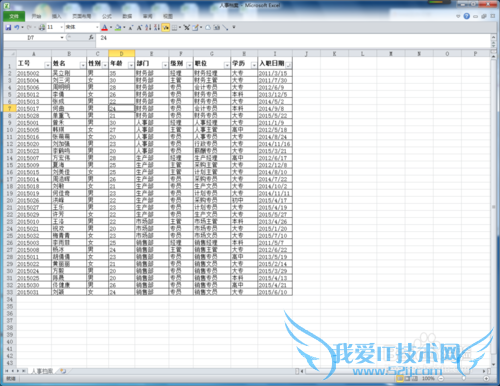The image size is (500, 386).
Task: Open the 学历 column filter dropdown
Action: (x=254, y=65)
